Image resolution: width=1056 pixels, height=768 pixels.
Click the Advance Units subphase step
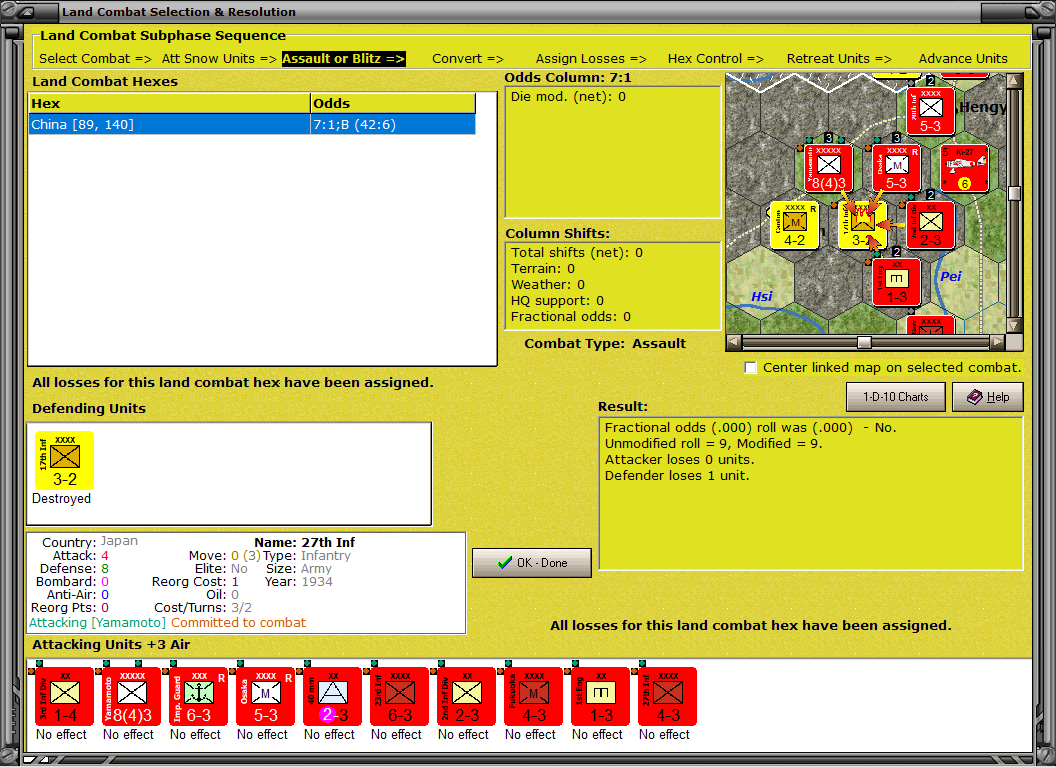[963, 59]
